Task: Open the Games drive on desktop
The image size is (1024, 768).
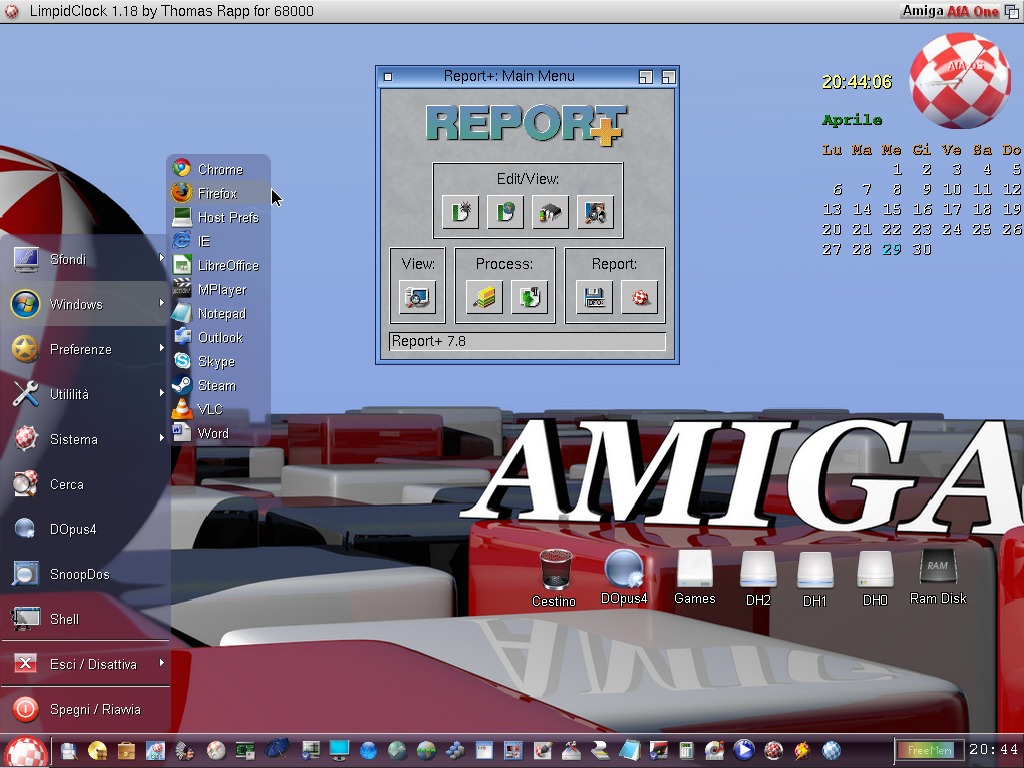Action: (694, 576)
